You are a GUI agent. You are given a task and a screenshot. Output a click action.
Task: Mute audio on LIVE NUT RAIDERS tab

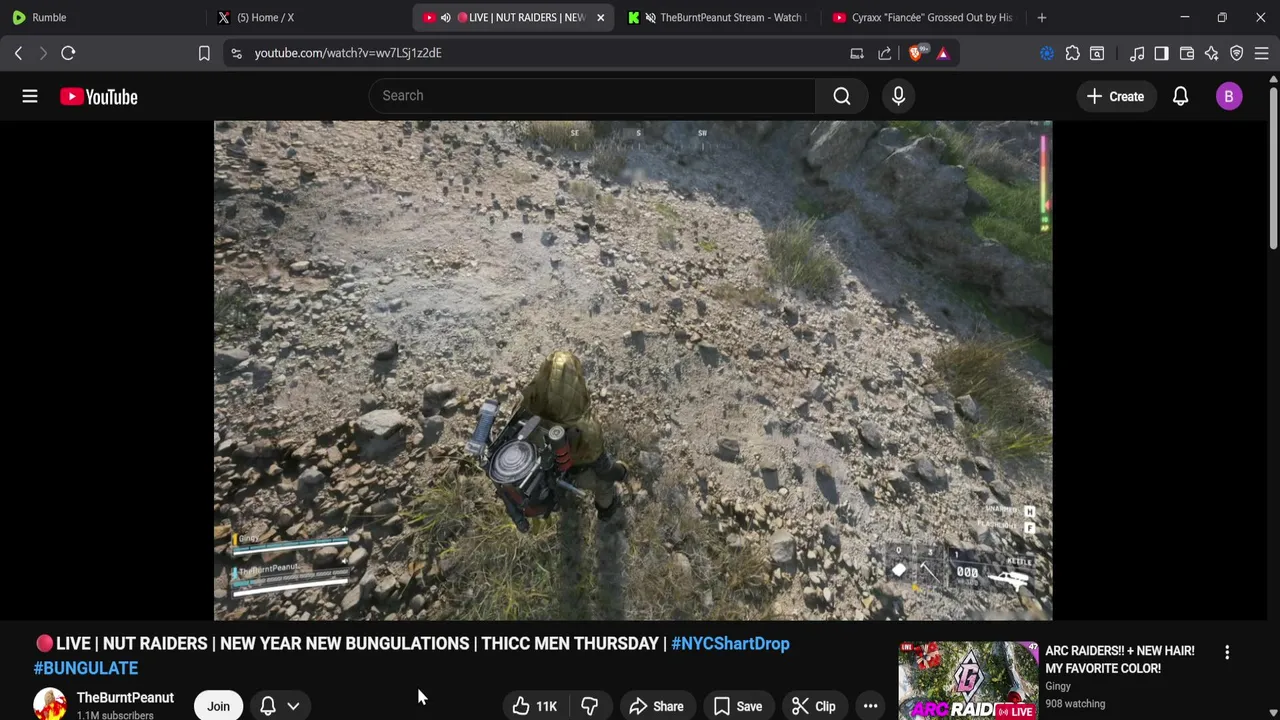click(446, 17)
